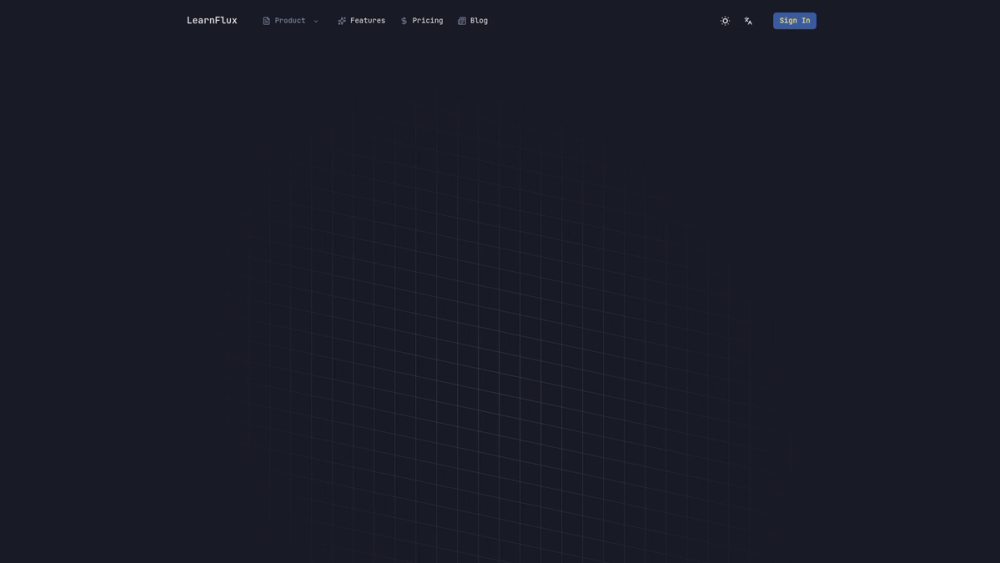1000x563 pixels.
Task: Expand the Product dropdown chevron
Action: [316, 21]
